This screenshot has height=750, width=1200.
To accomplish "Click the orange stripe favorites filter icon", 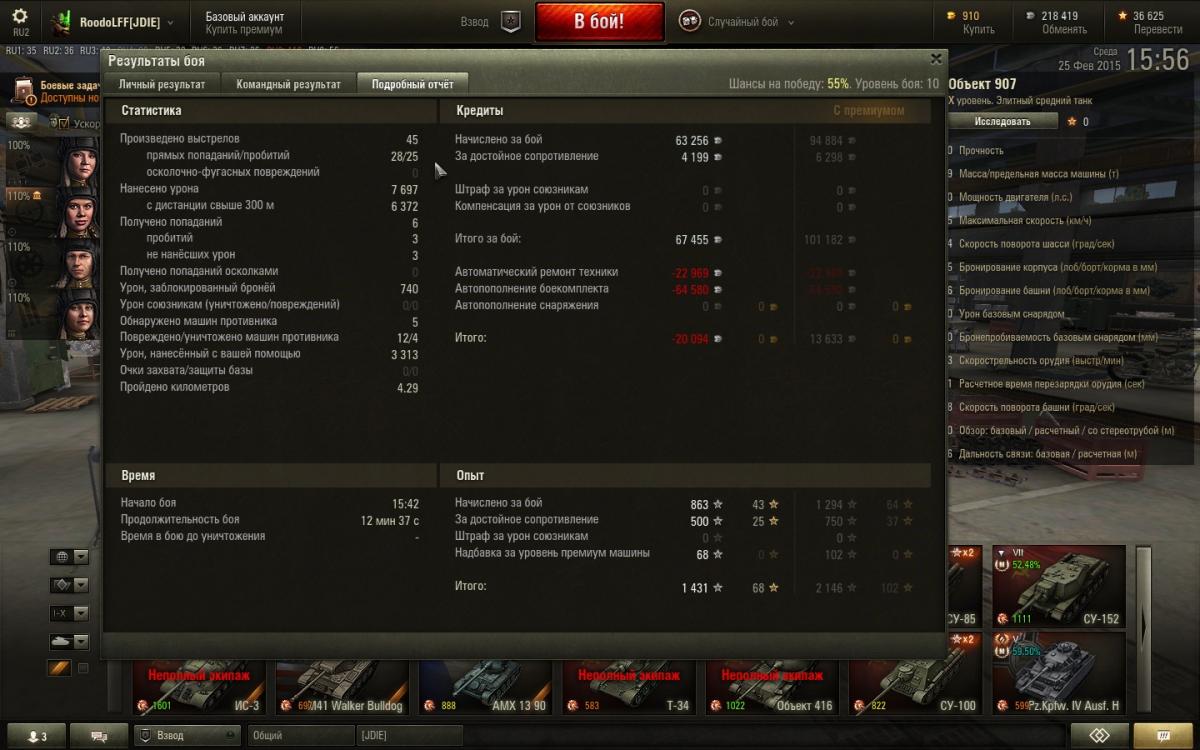I will click(61, 668).
